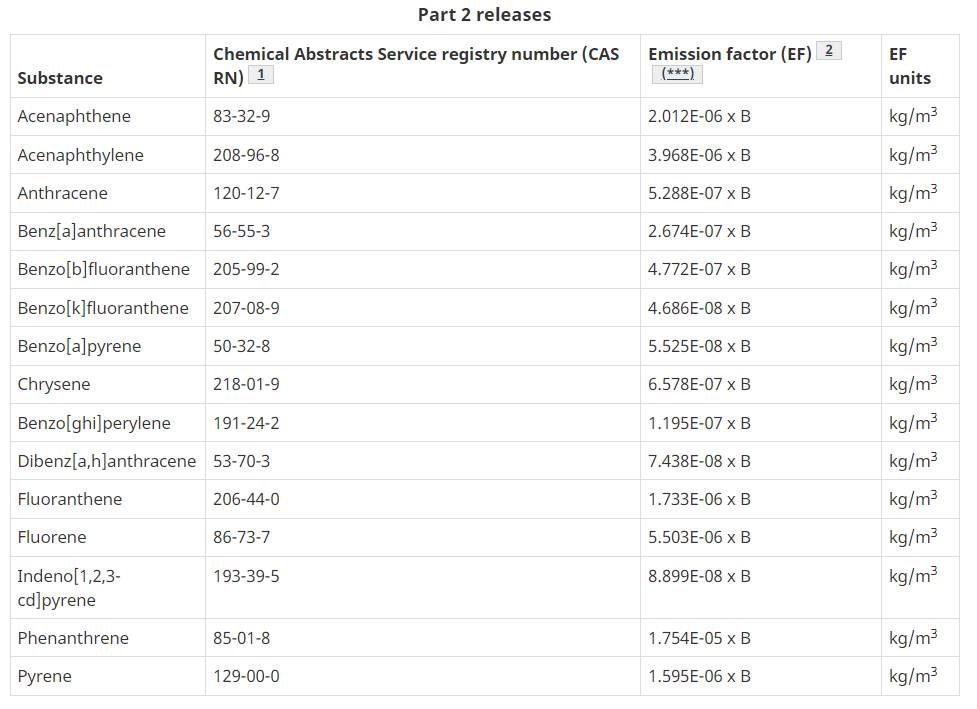The width and height of the screenshot is (977, 709).
Task: Select the Fluoranthene row label
Action: click(70, 499)
